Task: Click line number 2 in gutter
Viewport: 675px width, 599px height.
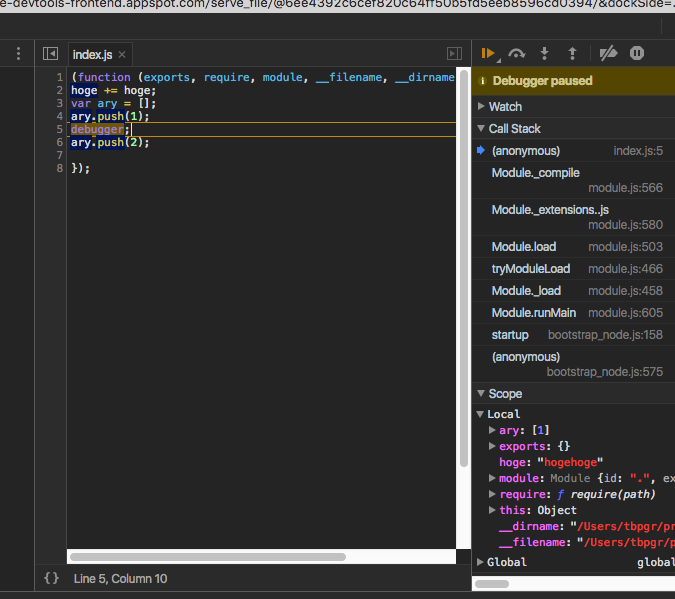Action: 59,90
